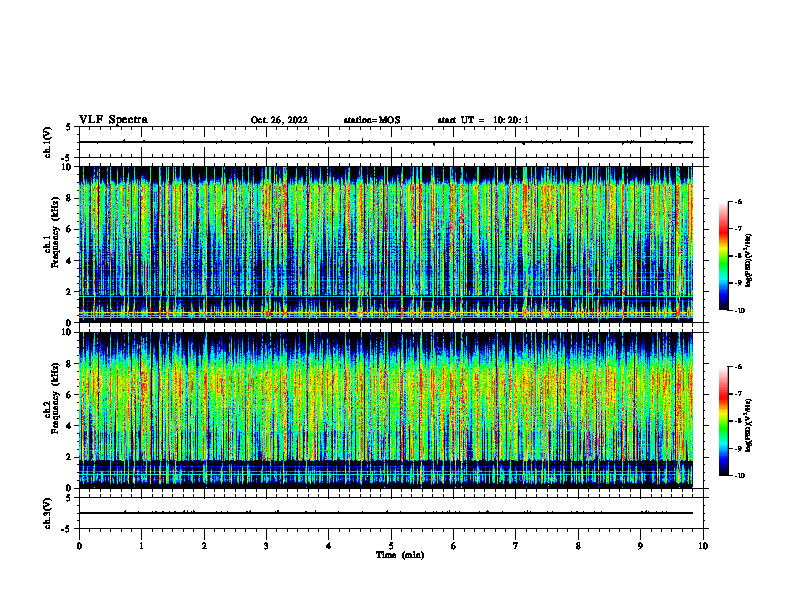Click the ch.2 spectrogram color scale bar

tap(723, 421)
